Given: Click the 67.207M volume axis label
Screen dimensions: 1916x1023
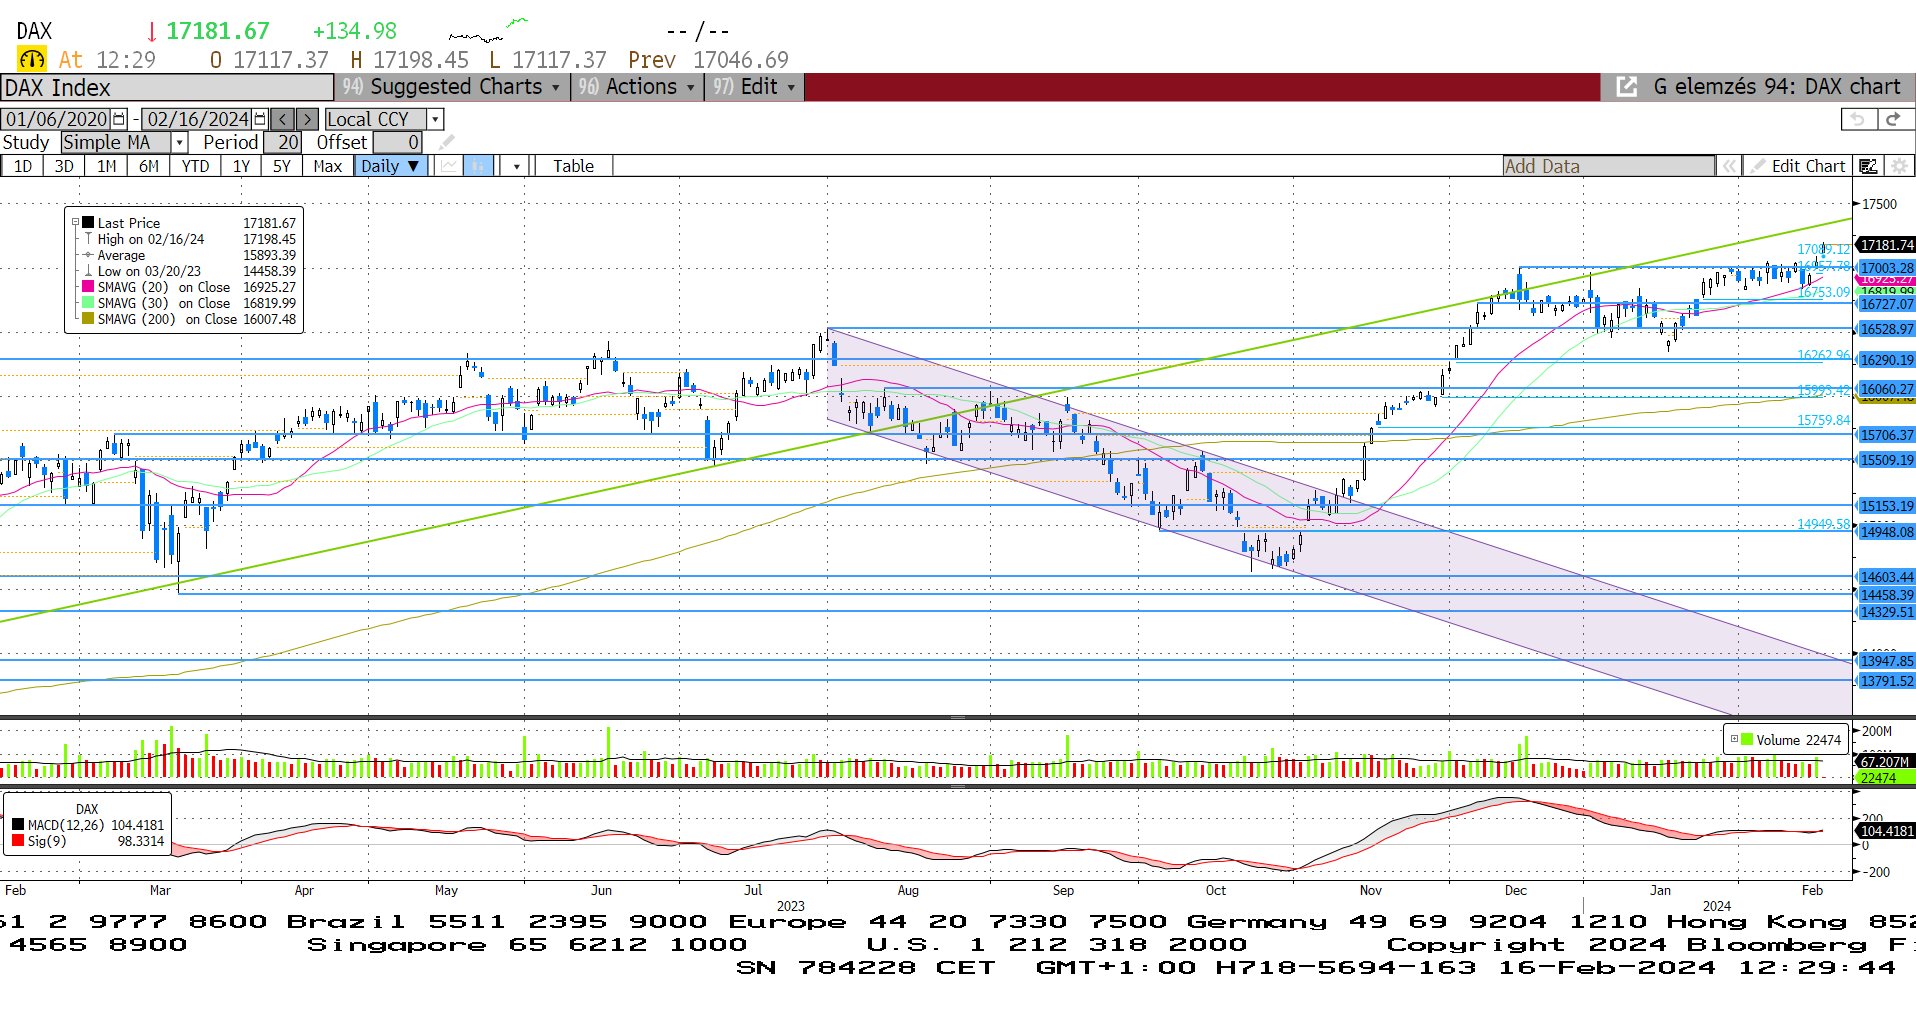Looking at the screenshot, I should (x=1885, y=762).
